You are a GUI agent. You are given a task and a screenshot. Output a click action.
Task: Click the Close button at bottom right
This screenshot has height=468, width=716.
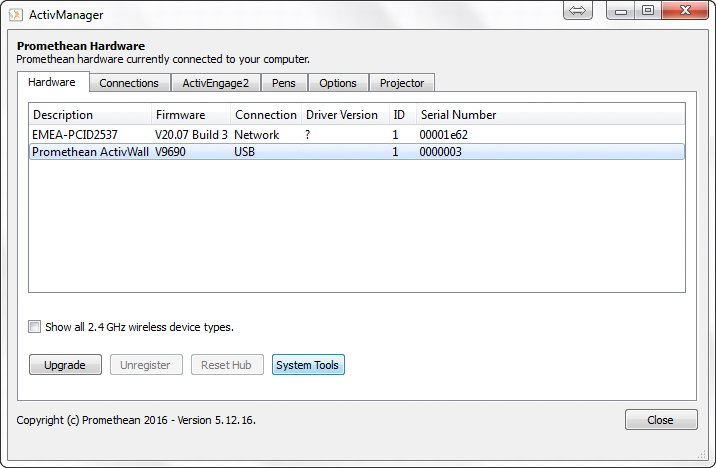pos(661,420)
